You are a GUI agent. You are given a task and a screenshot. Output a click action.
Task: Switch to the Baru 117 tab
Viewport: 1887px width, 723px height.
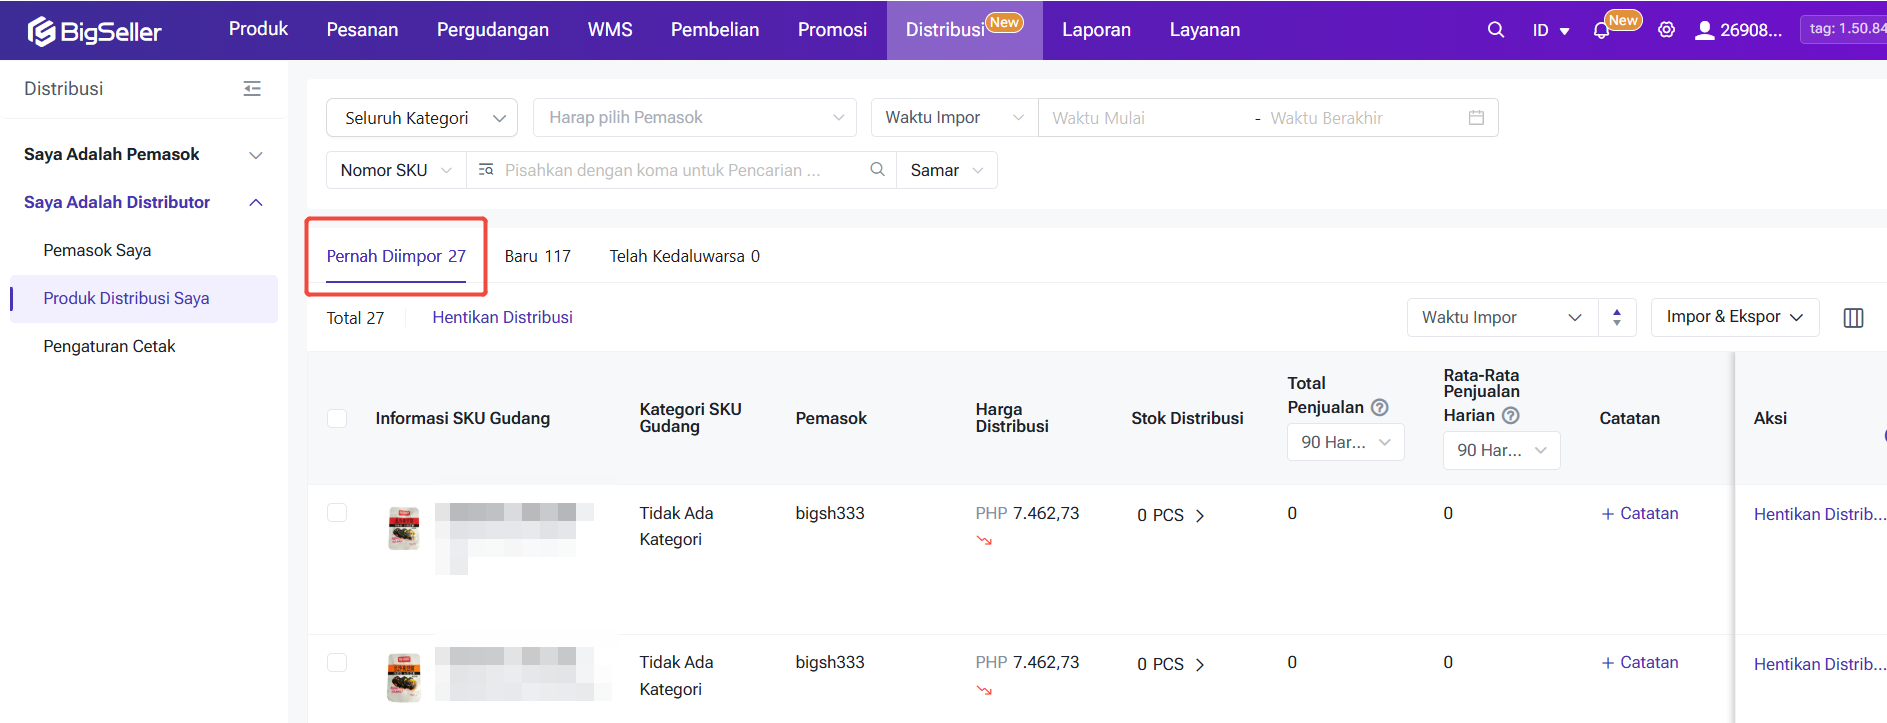point(537,256)
